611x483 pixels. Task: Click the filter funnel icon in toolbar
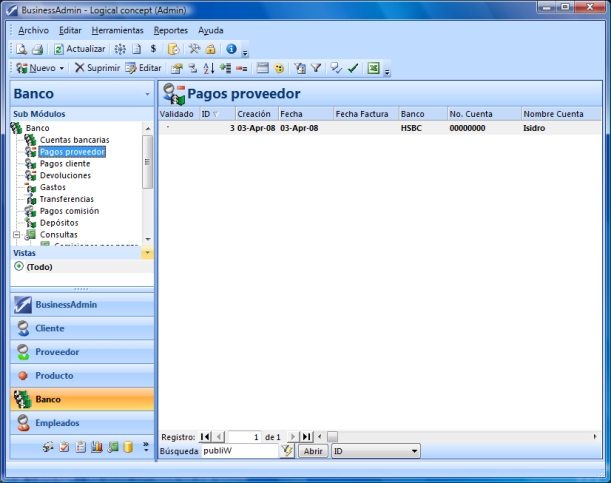coord(315,68)
